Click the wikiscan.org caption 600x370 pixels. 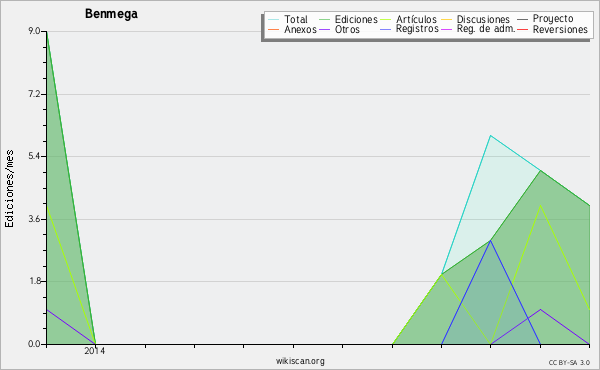[x=300, y=361]
